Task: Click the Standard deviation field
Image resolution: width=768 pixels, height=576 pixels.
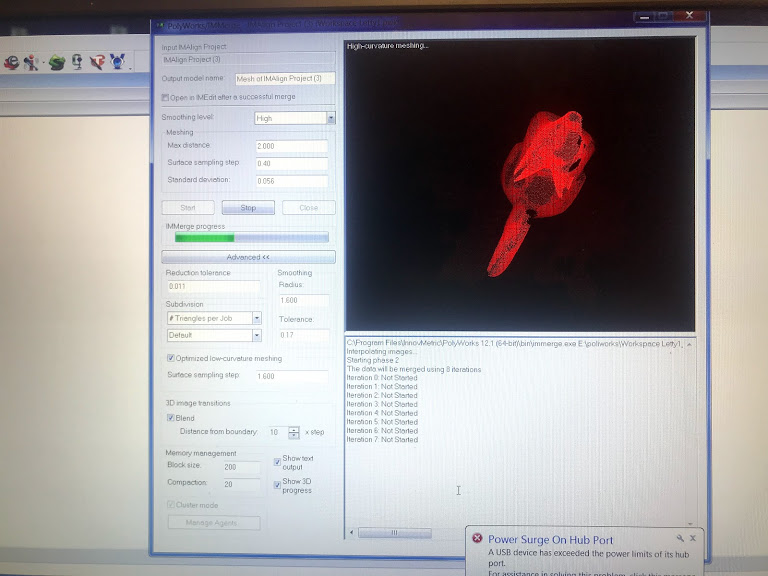Action: [x=291, y=181]
